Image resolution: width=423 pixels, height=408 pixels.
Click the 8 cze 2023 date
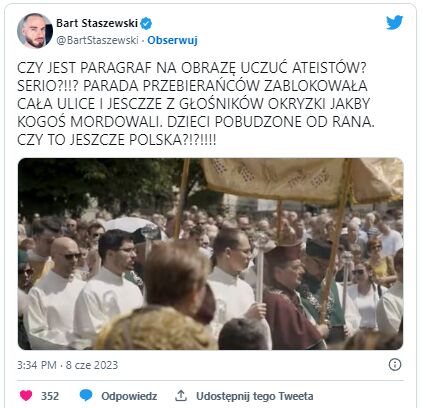coord(92,365)
